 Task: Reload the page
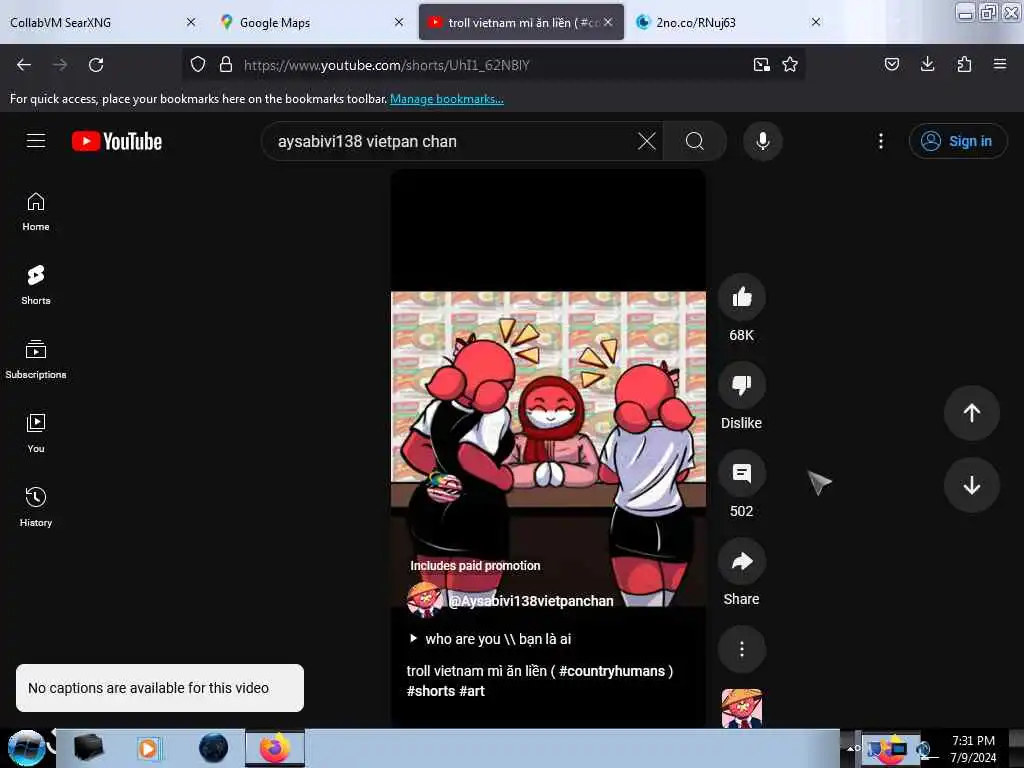pos(96,65)
